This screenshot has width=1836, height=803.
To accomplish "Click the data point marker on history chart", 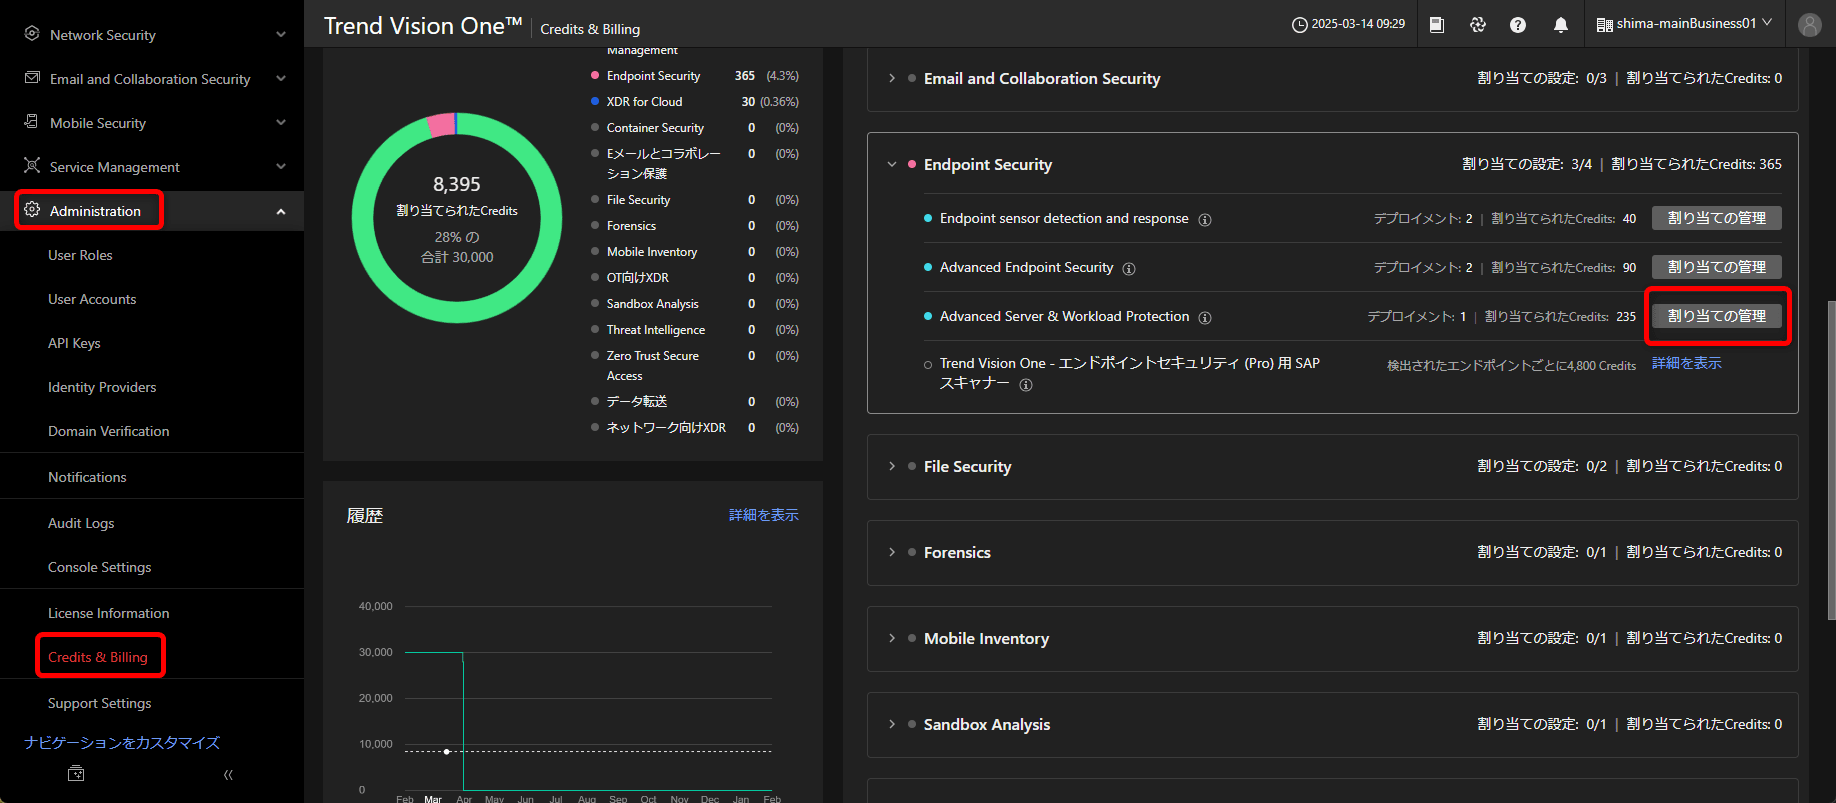I will pos(446,751).
